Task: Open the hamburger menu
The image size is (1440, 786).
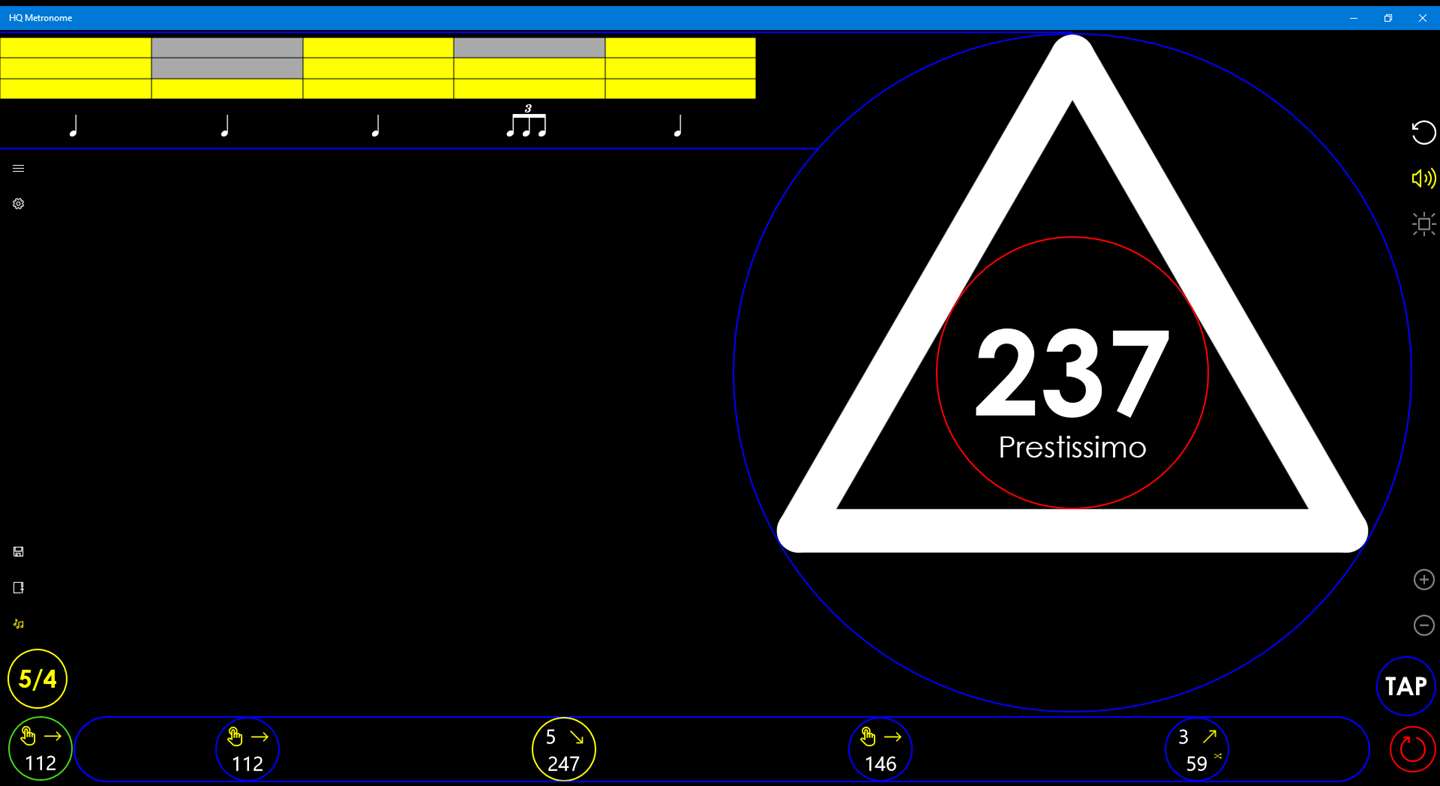Action: coord(18,168)
